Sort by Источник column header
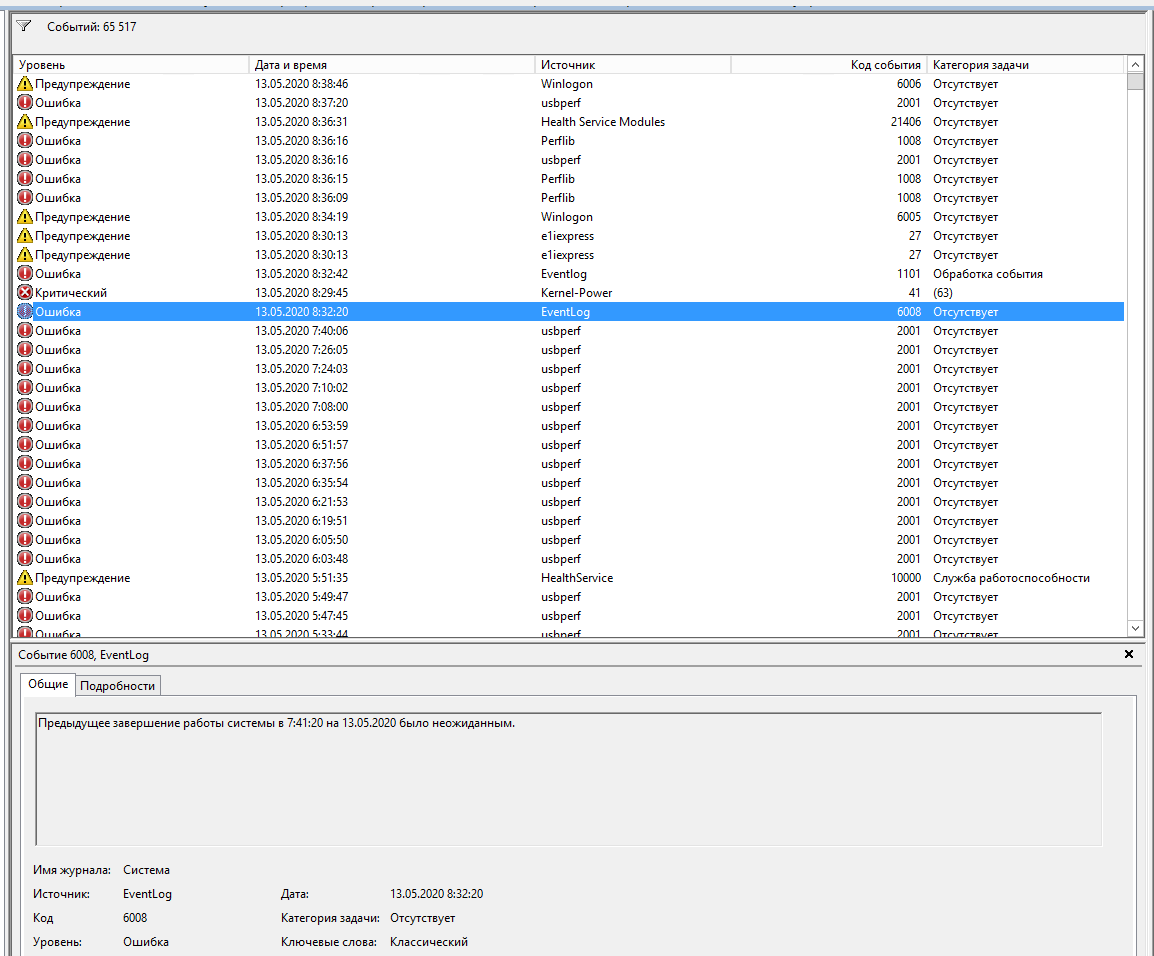1154x956 pixels. (x=633, y=65)
